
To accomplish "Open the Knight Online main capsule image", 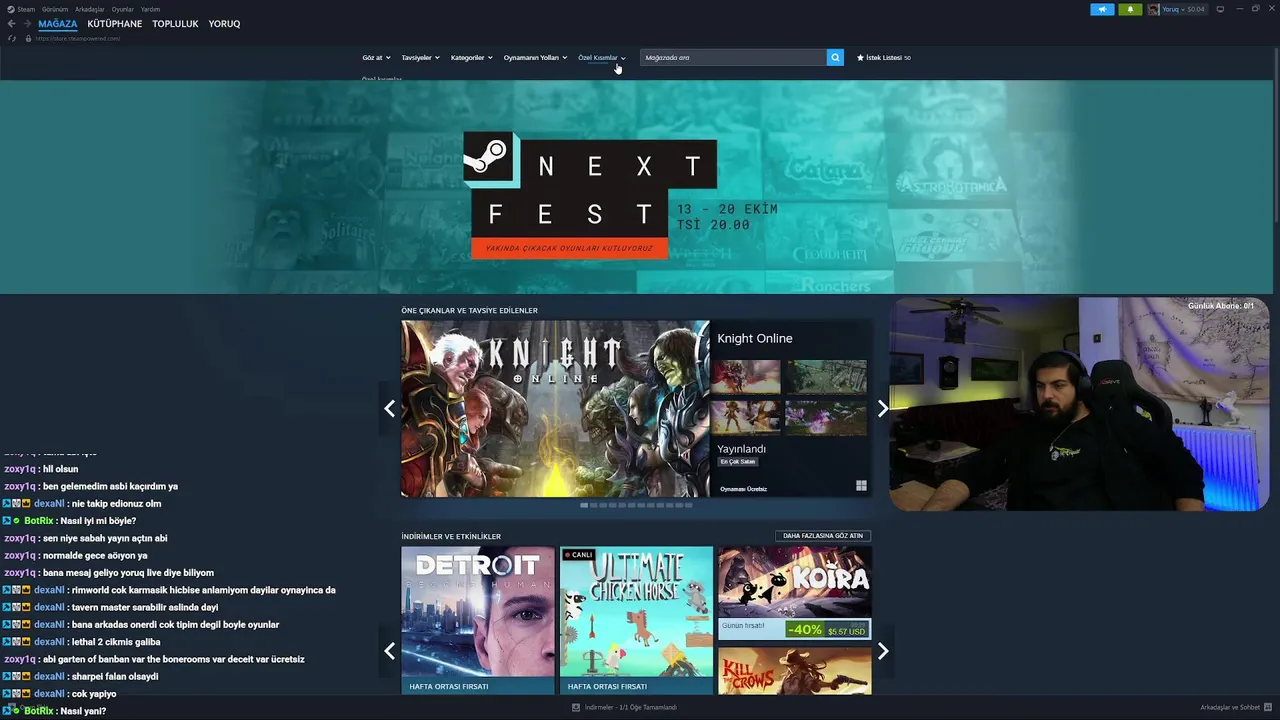I will pos(555,408).
